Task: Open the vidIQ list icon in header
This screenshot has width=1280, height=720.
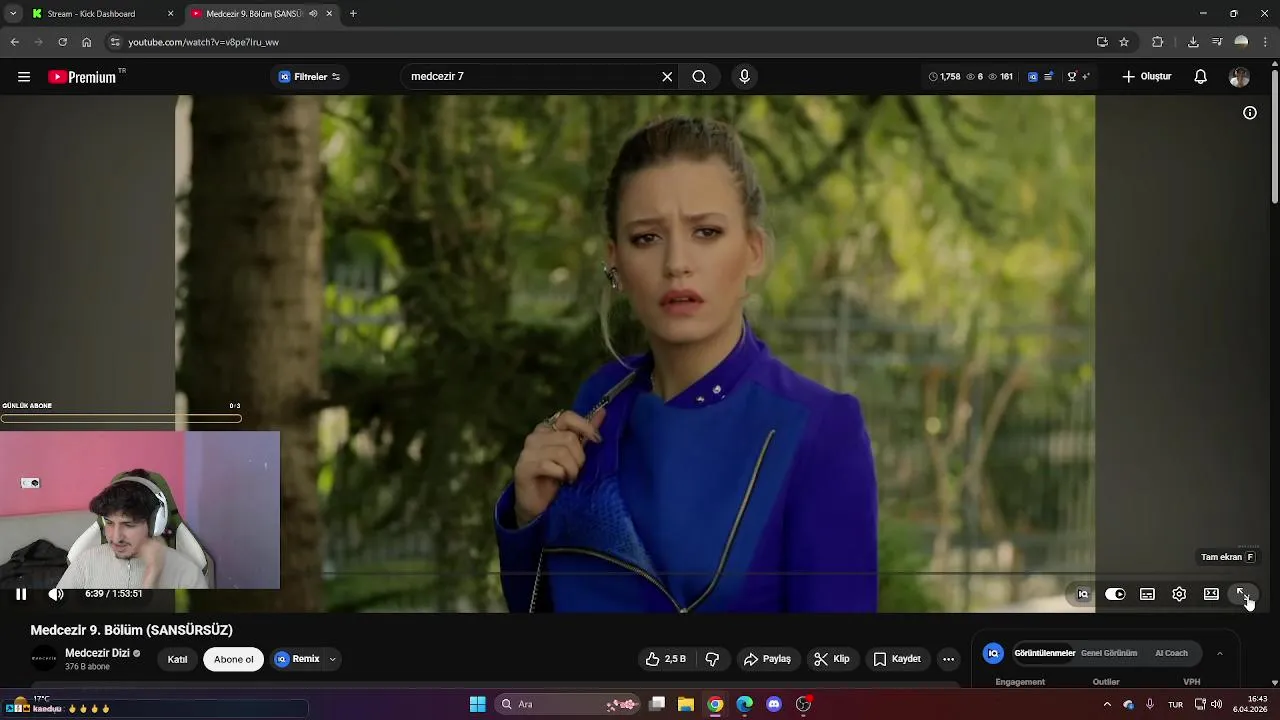Action: (1048, 77)
